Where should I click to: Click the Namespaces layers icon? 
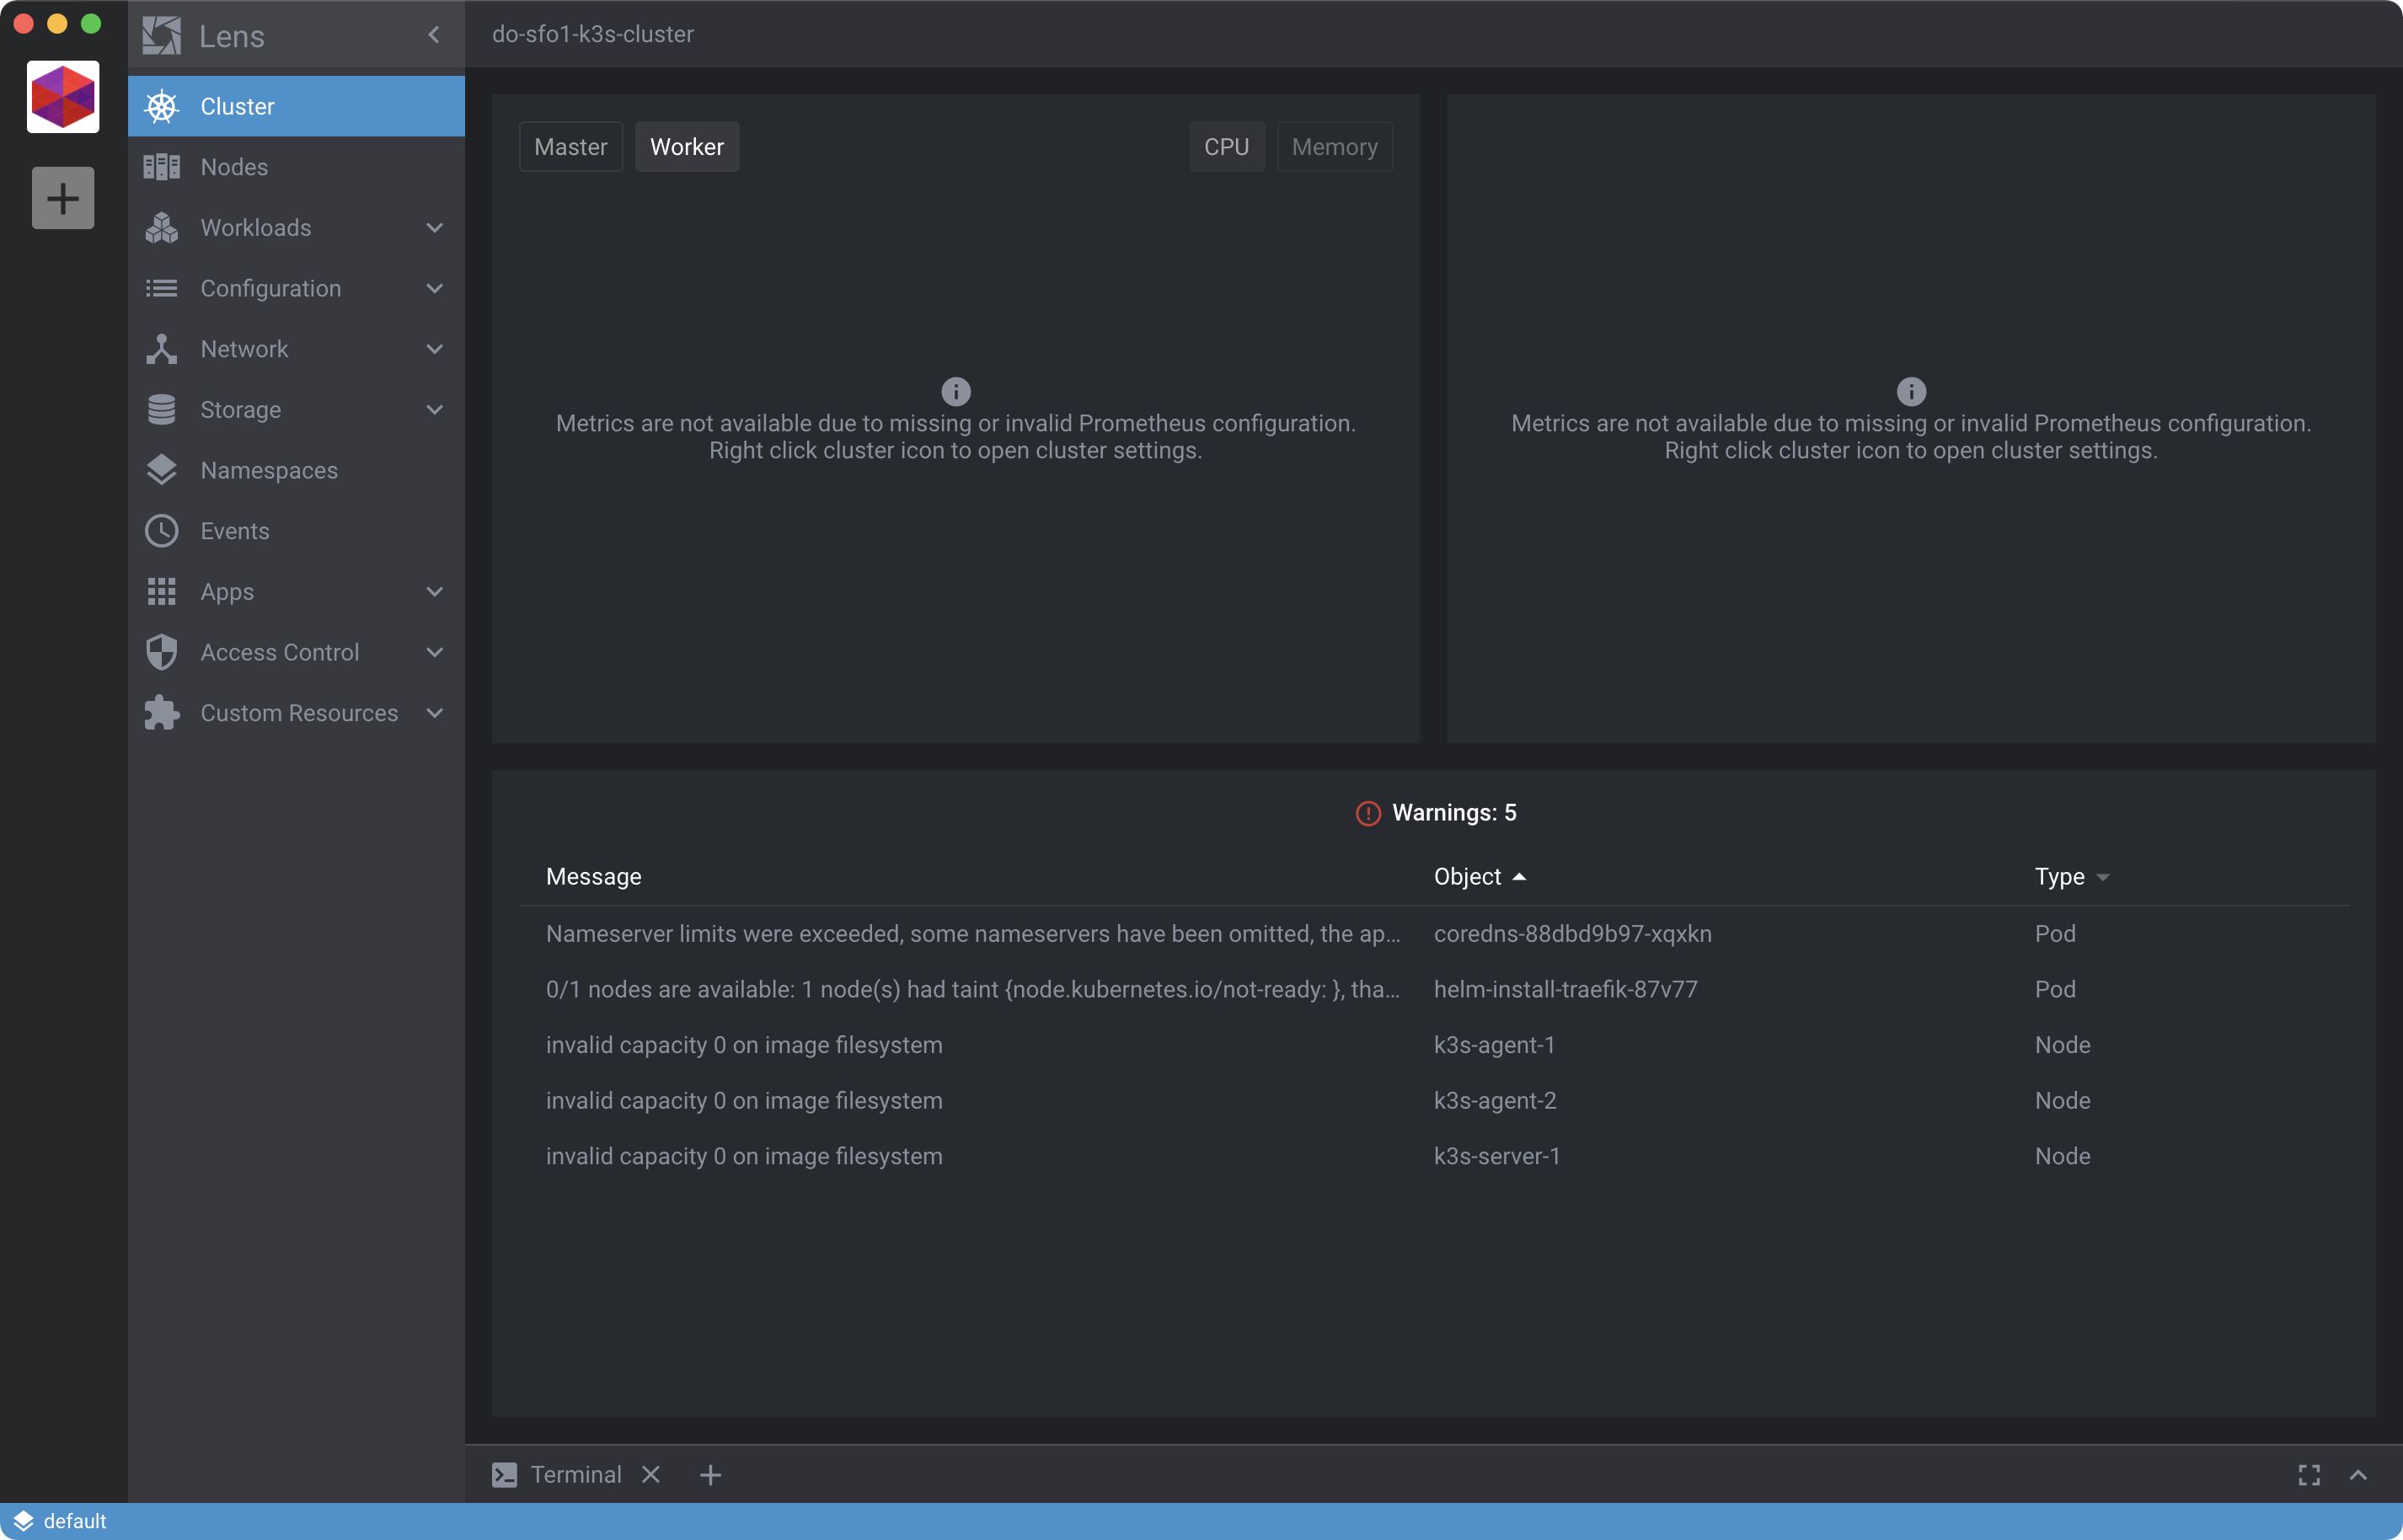tap(161, 470)
